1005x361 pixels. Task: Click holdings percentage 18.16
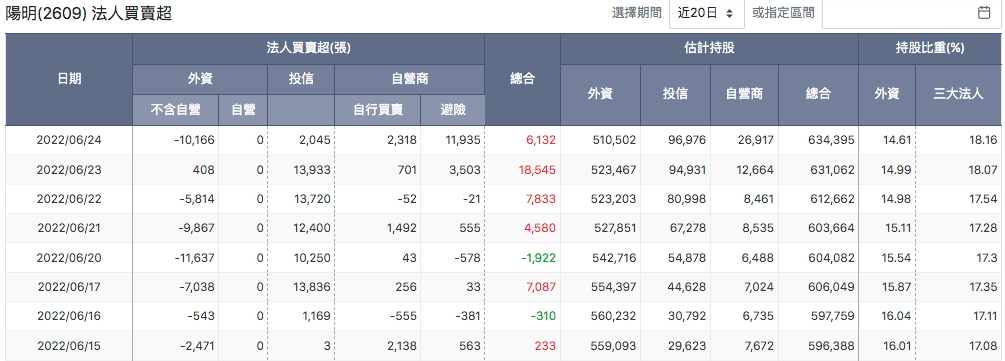984,140
